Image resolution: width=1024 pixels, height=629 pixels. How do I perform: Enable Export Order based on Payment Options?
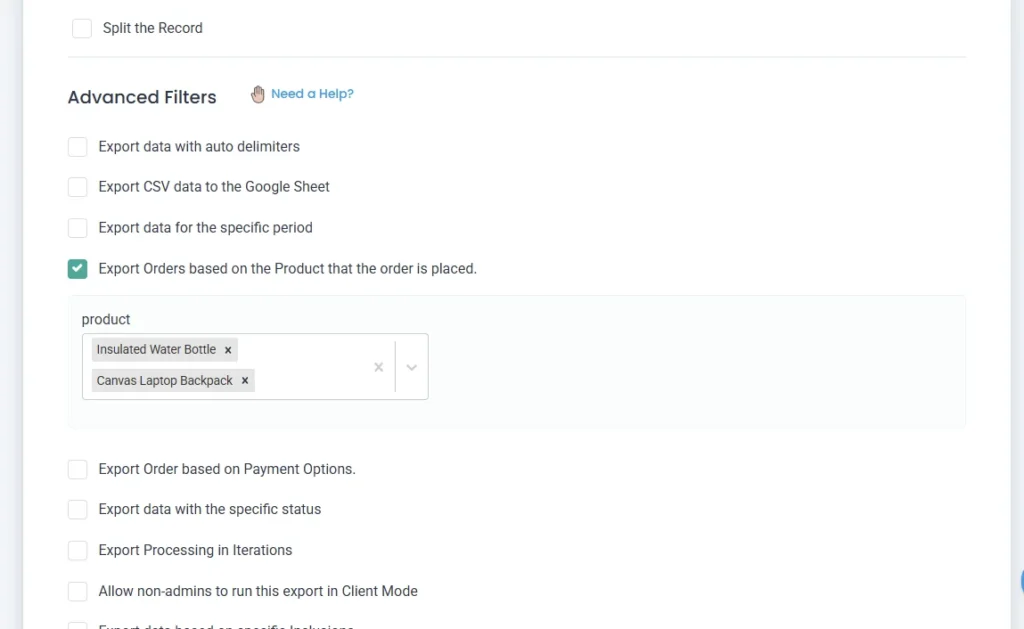point(78,469)
